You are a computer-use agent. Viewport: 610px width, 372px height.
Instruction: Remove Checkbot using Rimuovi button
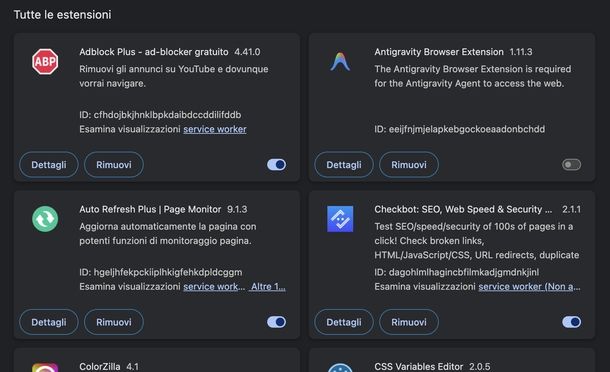pyautogui.click(x=409, y=322)
